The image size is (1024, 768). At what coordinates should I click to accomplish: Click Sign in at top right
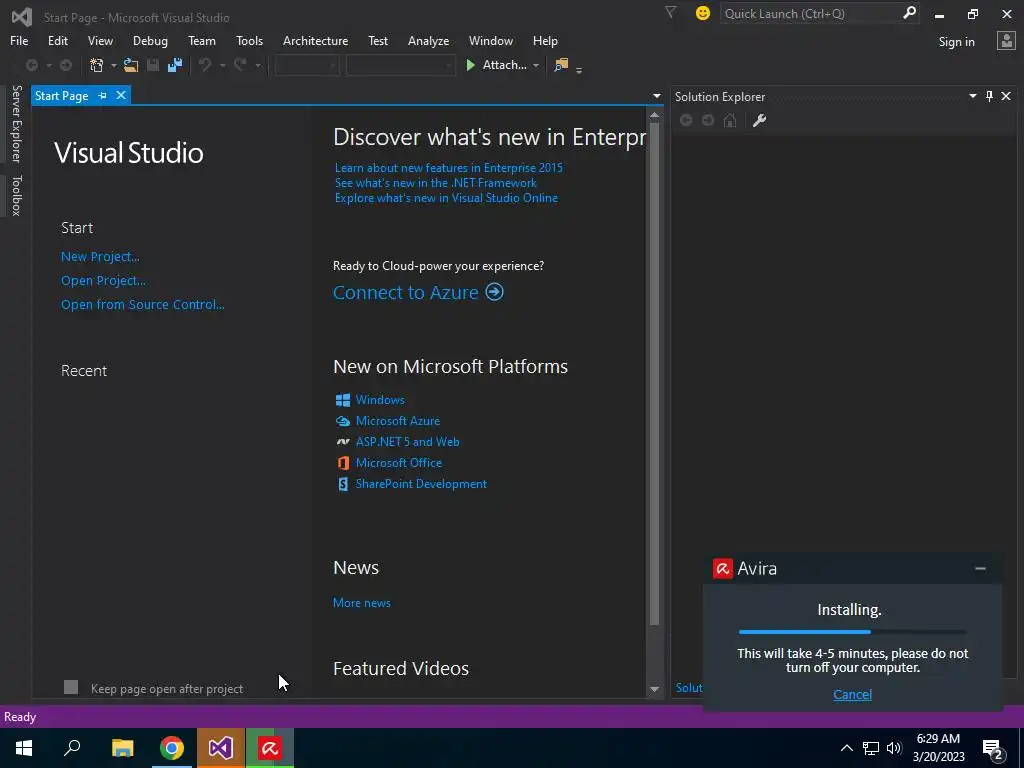pyautogui.click(x=956, y=42)
